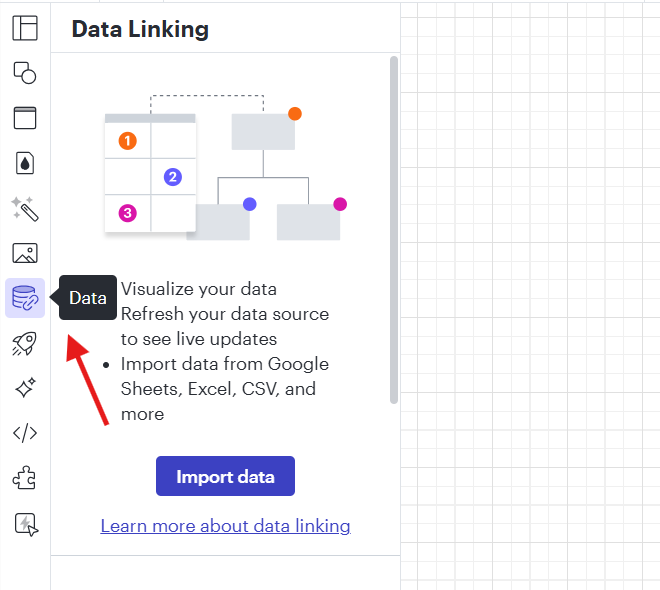The height and width of the screenshot is (590, 660).
Task: Click the Import data button
Action: 225,476
